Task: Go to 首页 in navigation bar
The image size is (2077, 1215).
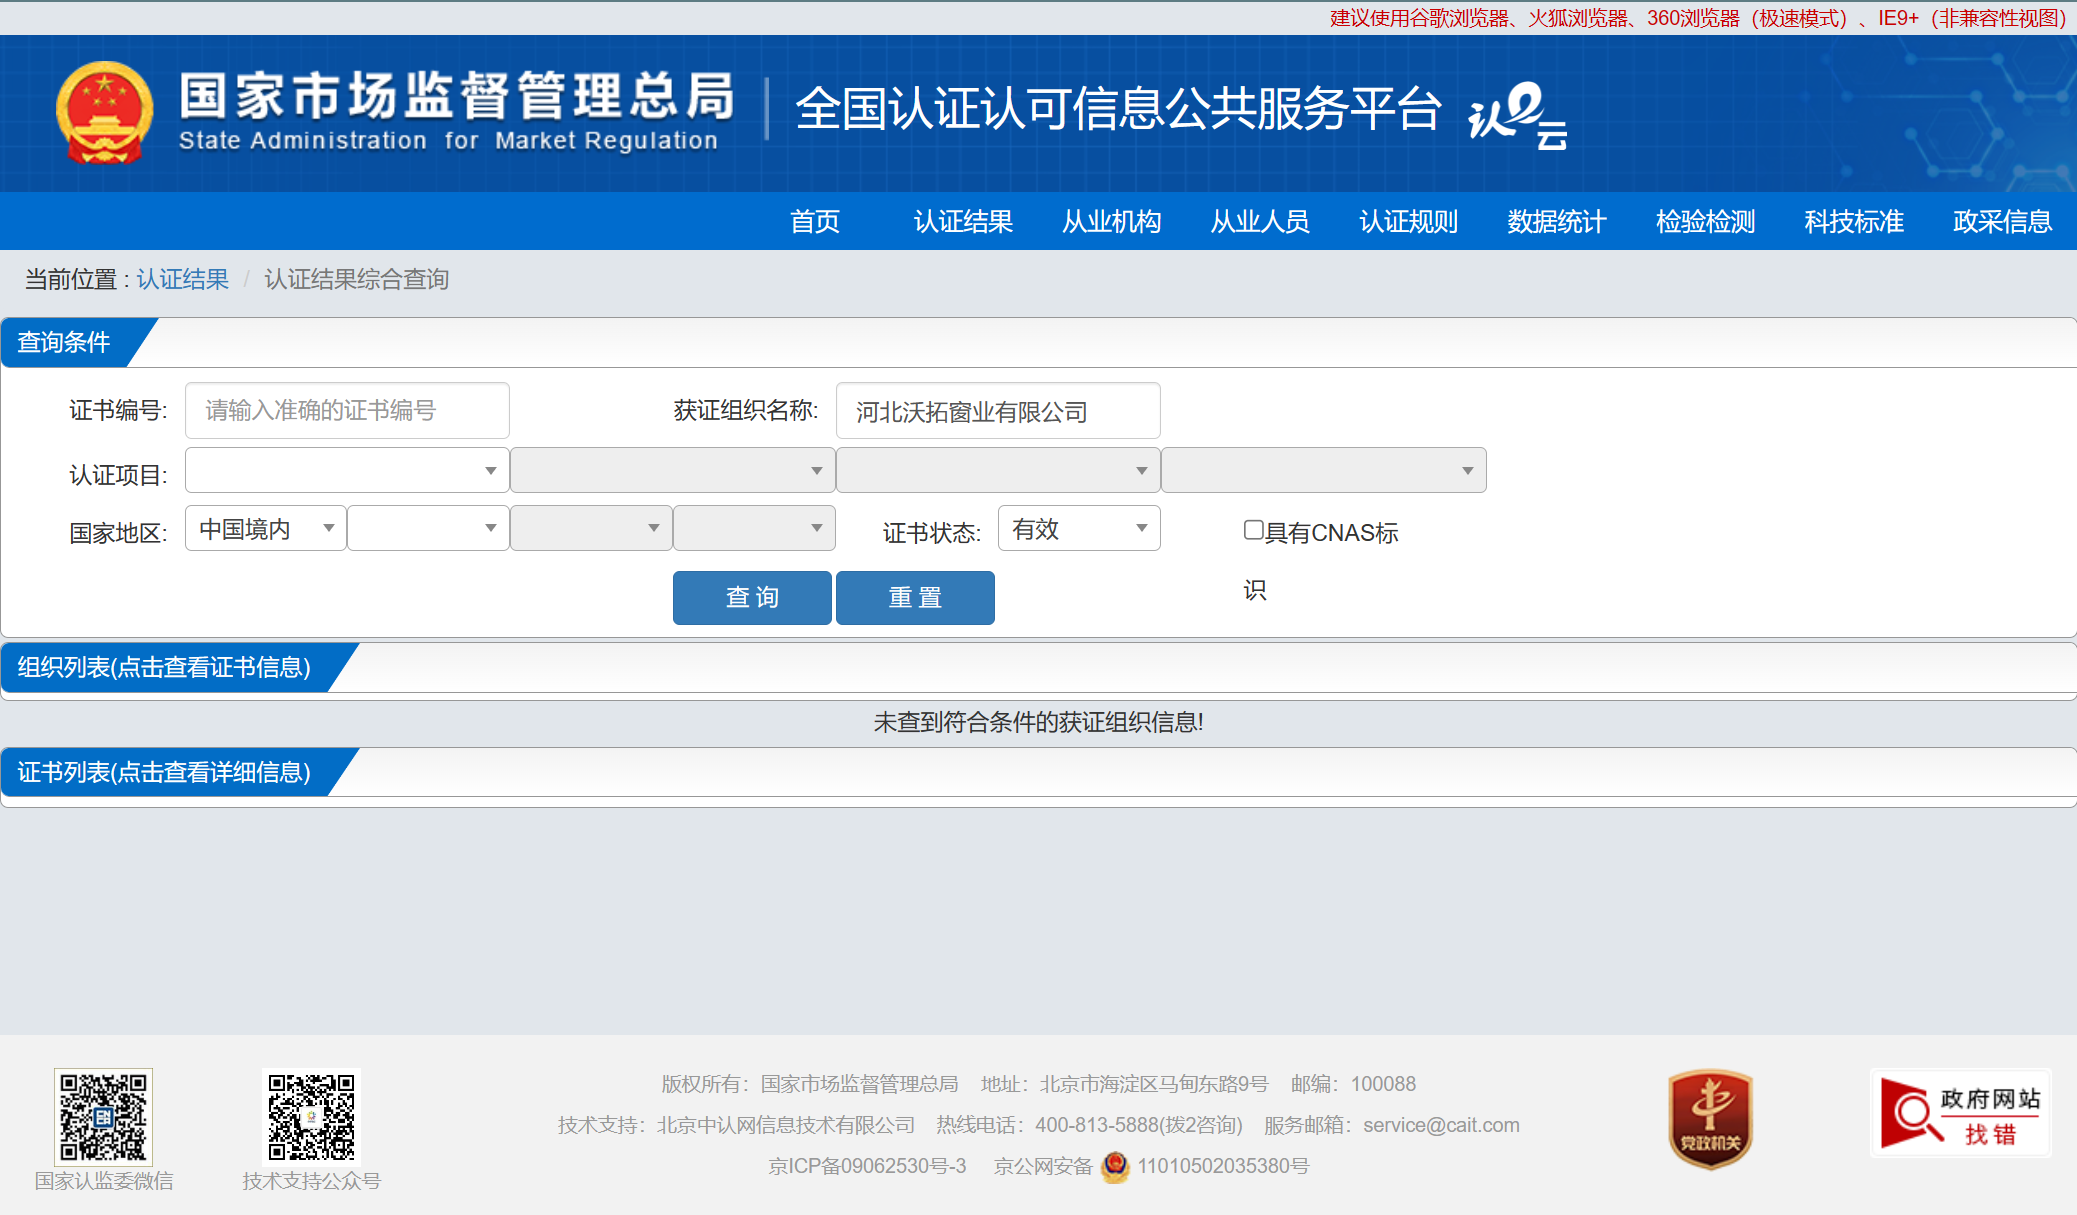Action: click(x=815, y=221)
